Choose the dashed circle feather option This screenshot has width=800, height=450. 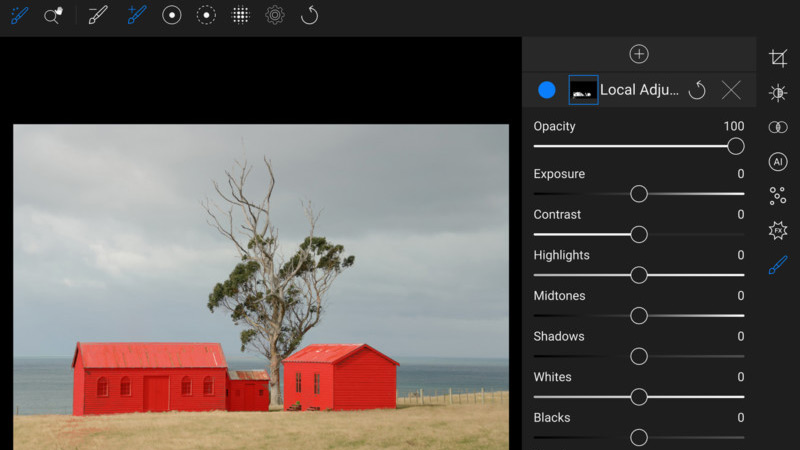click(206, 15)
